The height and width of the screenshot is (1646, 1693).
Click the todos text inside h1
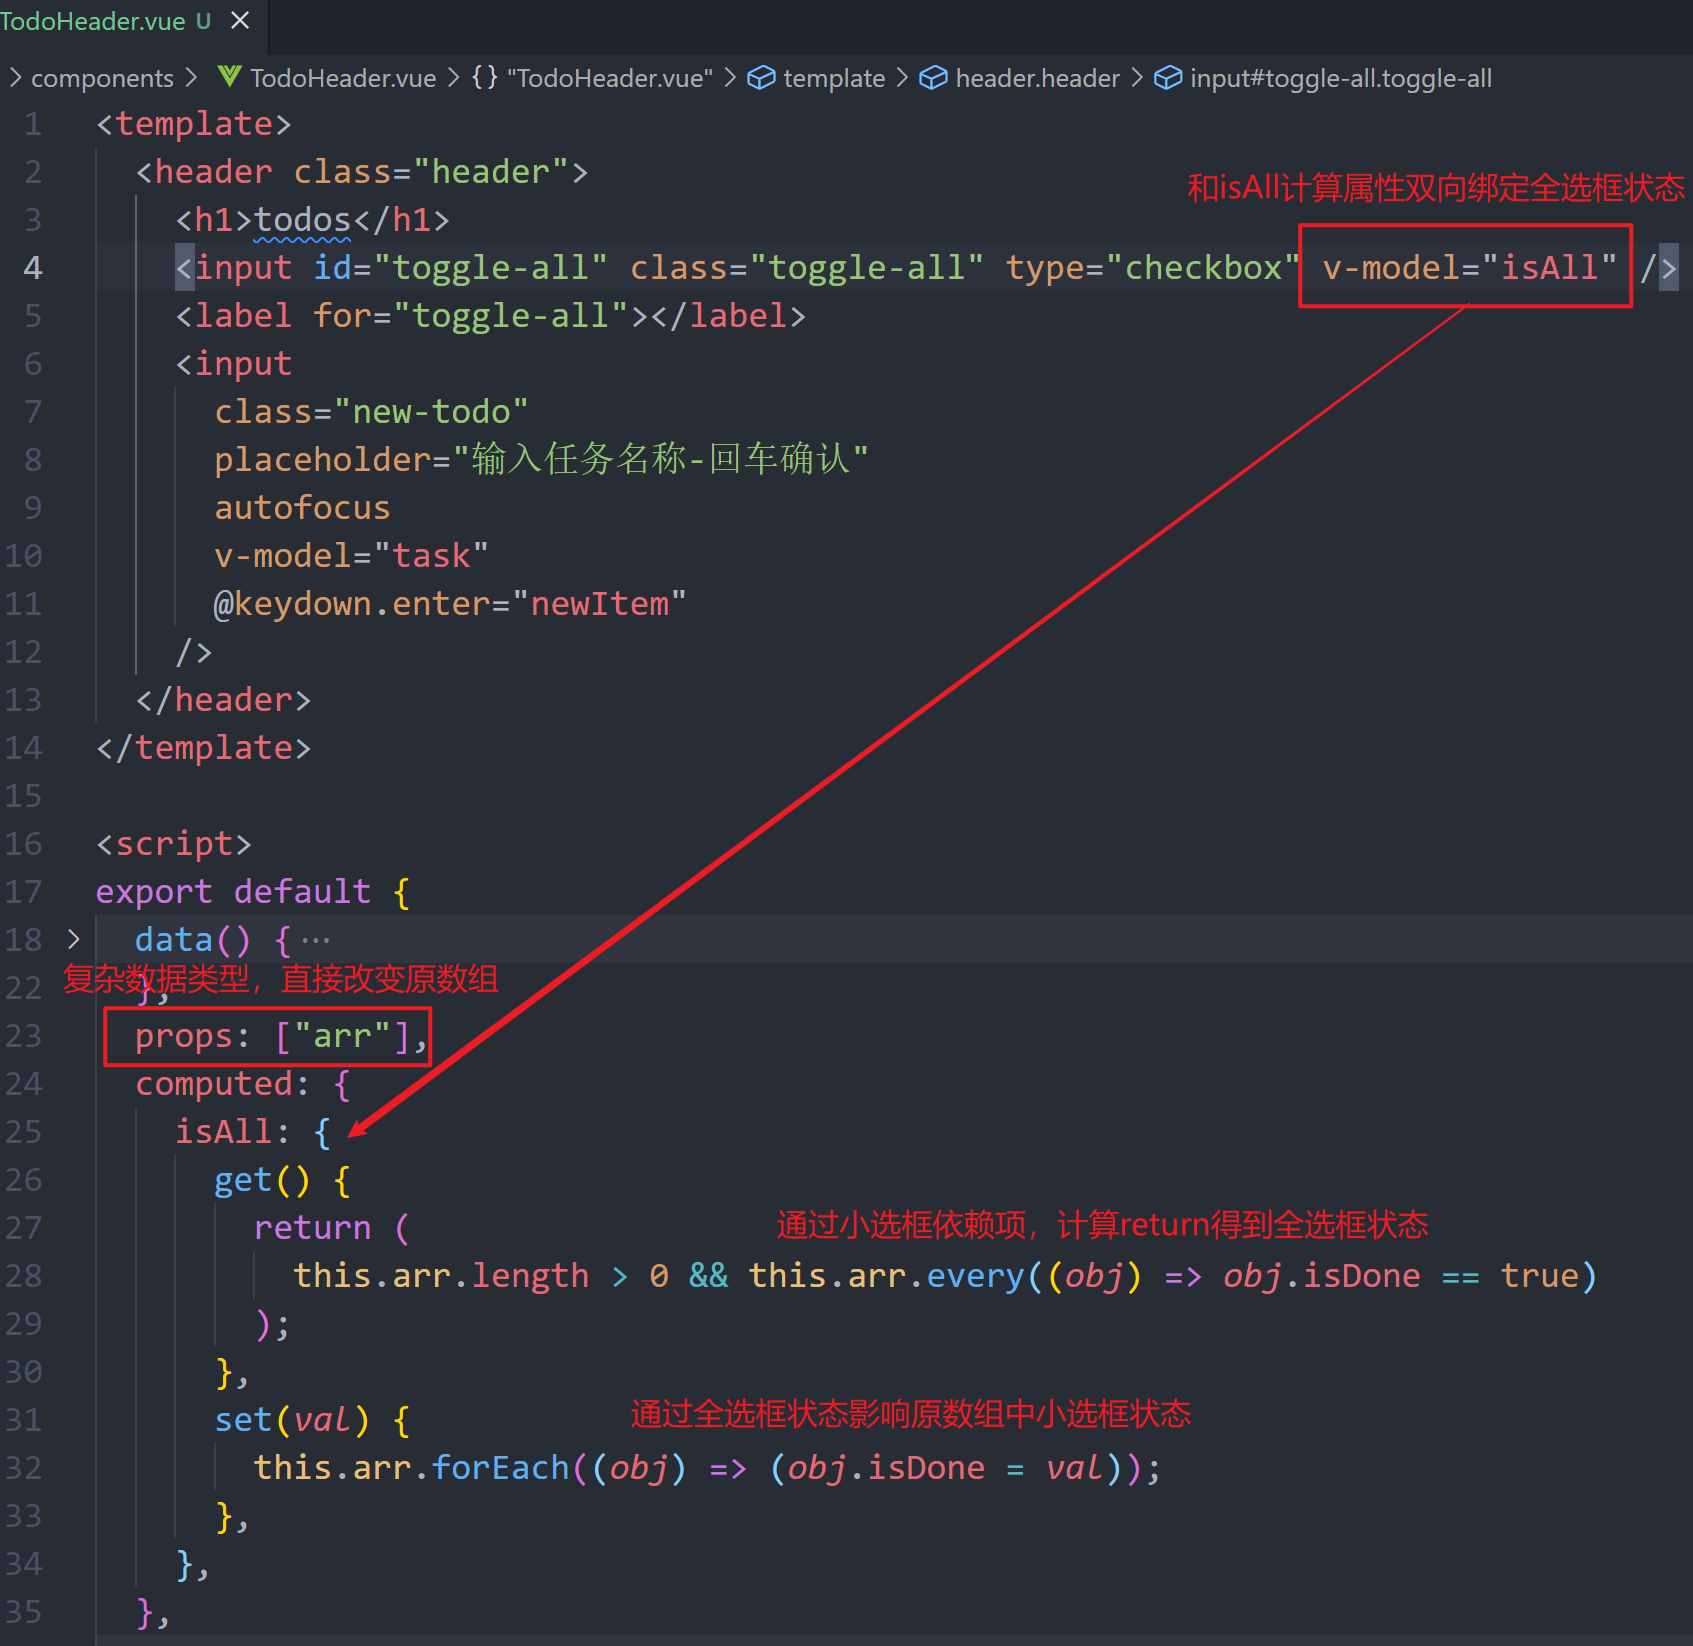coord(302,220)
